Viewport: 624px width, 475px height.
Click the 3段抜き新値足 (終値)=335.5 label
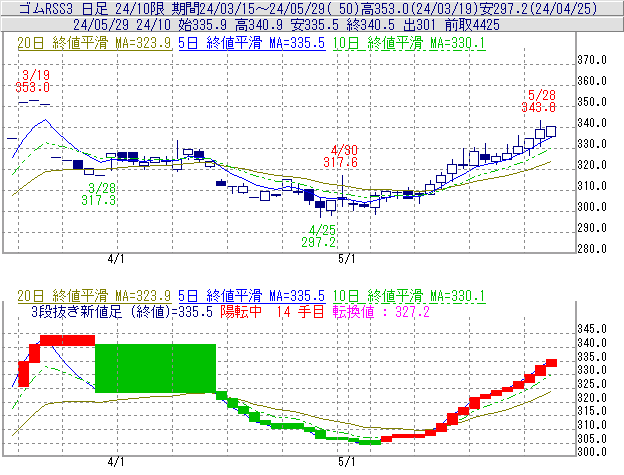[x=122, y=311]
